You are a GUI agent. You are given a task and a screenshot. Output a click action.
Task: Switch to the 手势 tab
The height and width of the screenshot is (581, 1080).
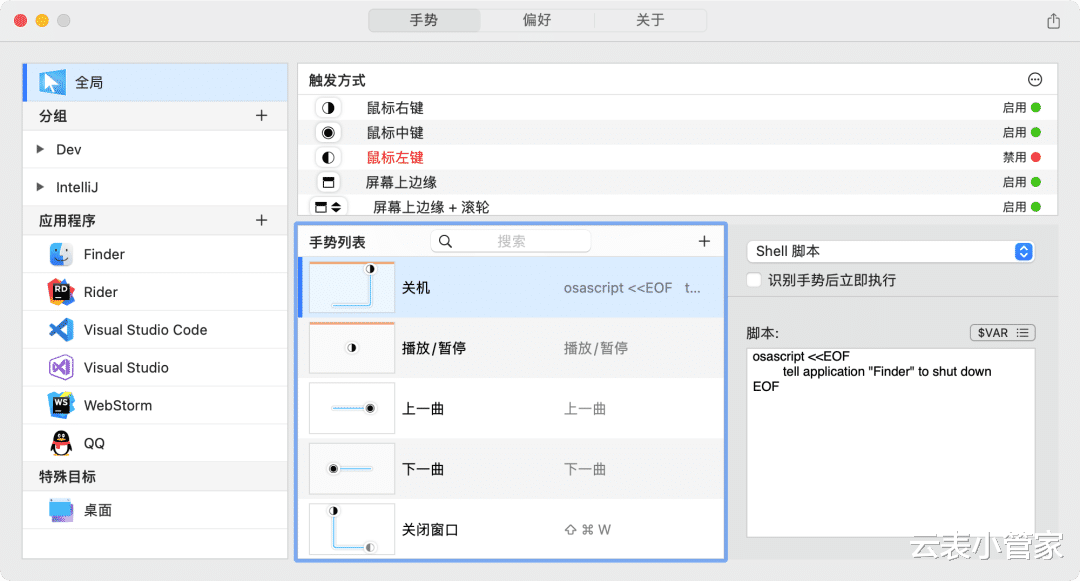424,20
